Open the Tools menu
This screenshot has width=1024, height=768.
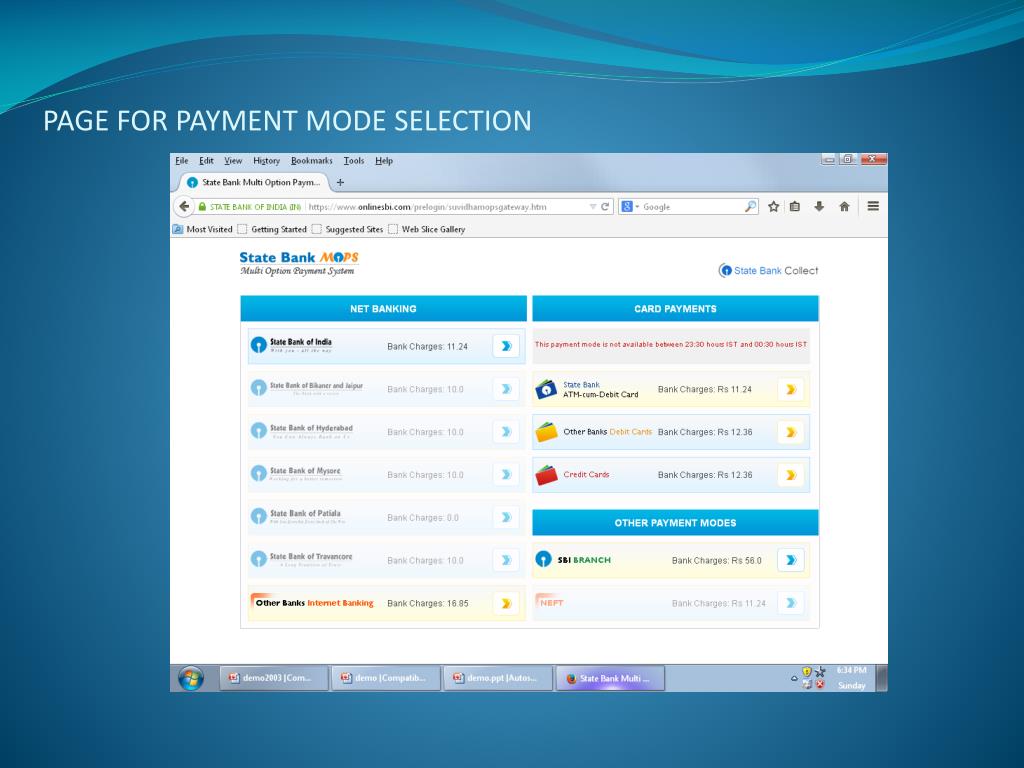354,161
